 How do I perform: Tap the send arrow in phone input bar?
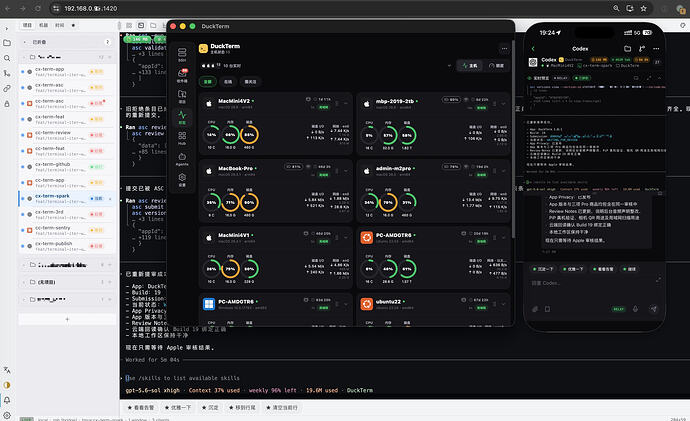click(654, 309)
